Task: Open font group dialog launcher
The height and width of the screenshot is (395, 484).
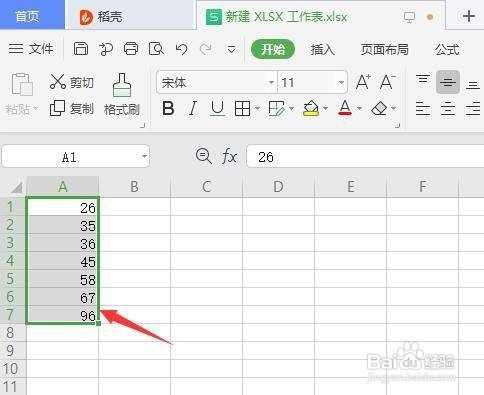Action: tap(397, 126)
